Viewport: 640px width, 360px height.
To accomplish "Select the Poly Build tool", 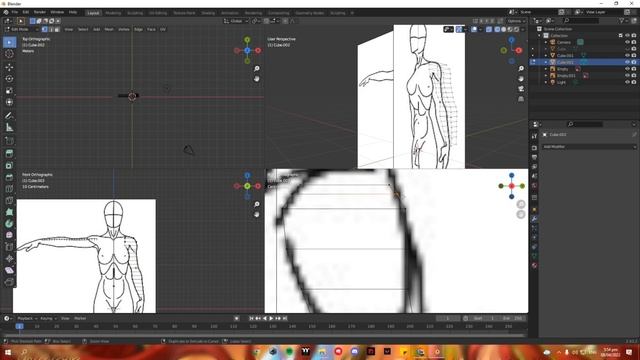I will (x=9, y=212).
